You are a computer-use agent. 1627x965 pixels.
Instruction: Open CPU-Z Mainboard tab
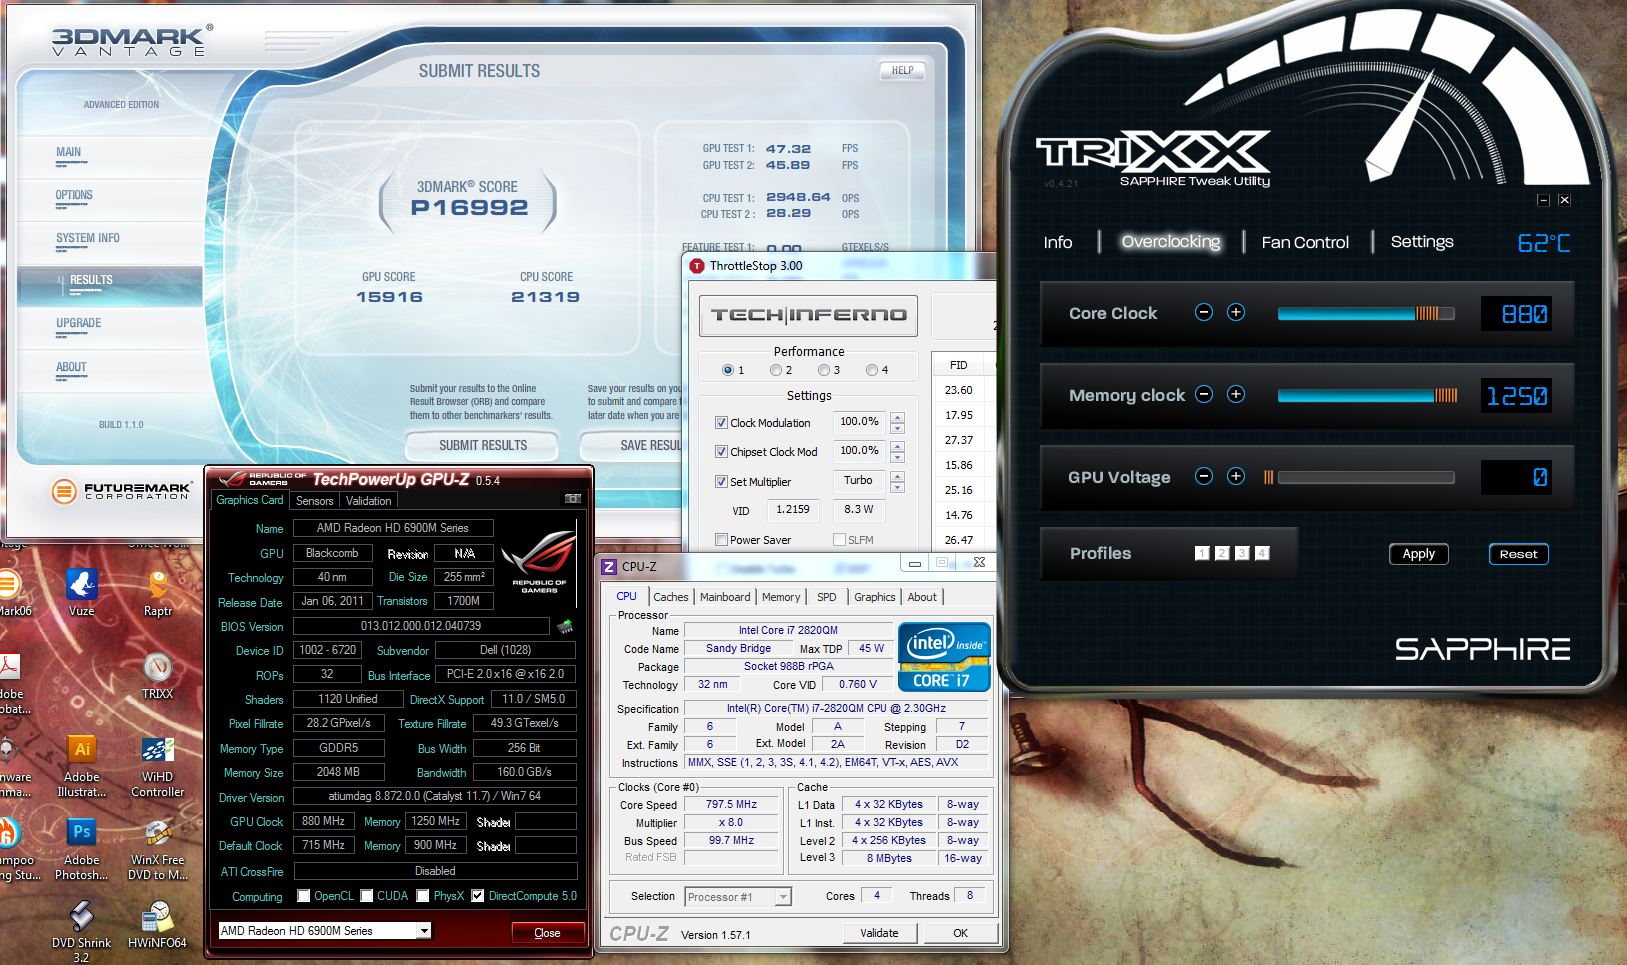point(725,597)
